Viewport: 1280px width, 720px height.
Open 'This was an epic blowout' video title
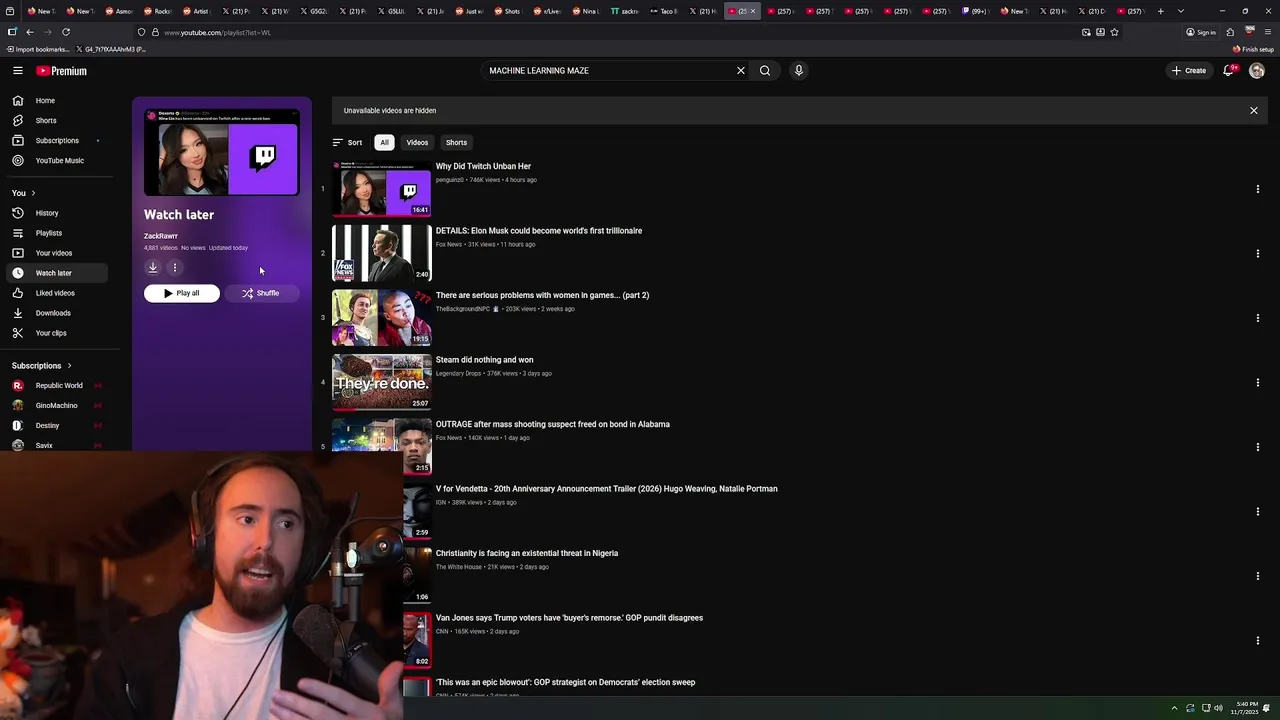tap(565, 682)
